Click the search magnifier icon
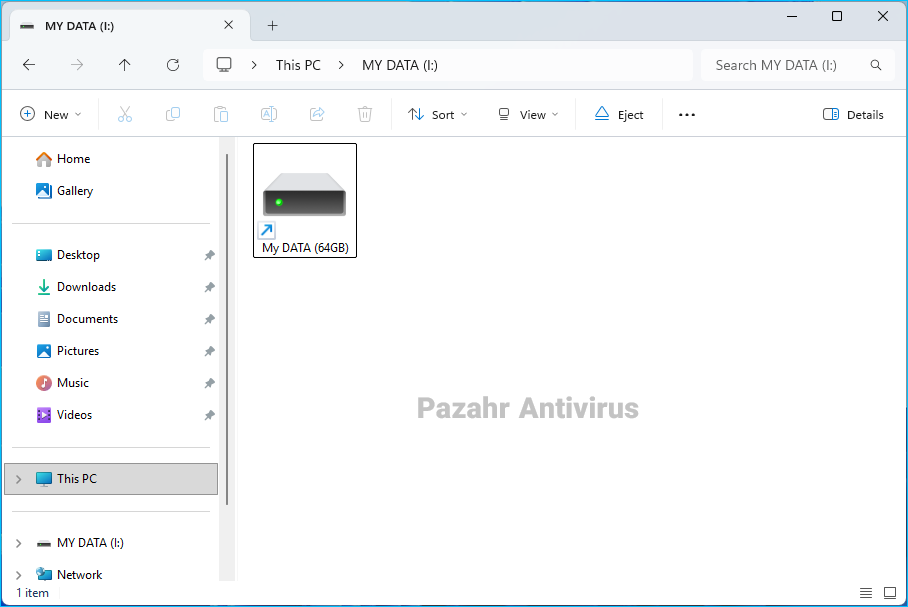The height and width of the screenshot is (607, 908). click(876, 65)
